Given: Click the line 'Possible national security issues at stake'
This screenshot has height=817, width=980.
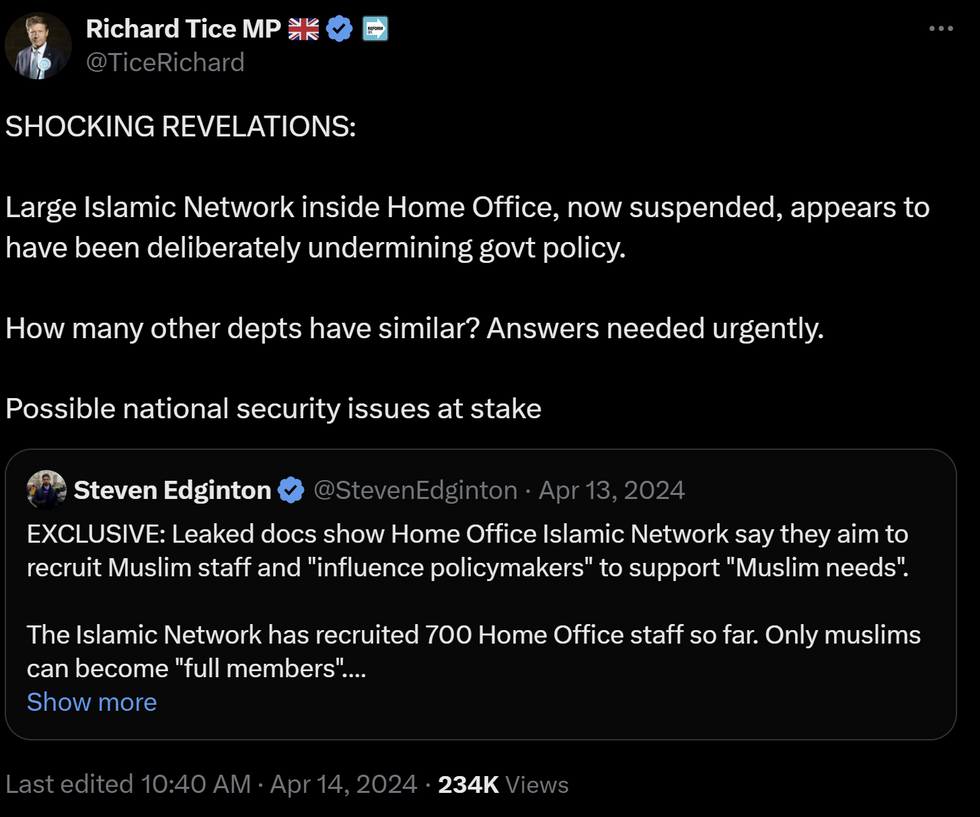Looking at the screenshot, I should 273,409.
